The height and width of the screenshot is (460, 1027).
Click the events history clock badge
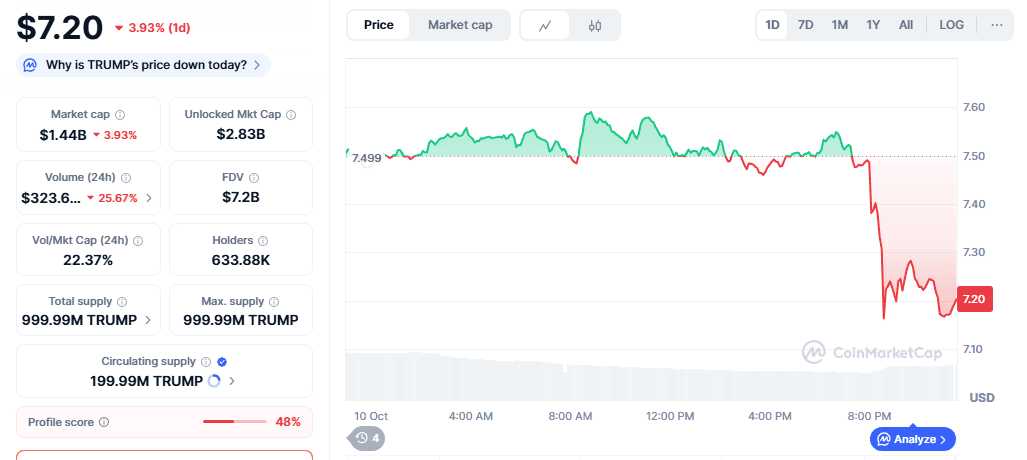pyautogui.click(x=366, y=437)
